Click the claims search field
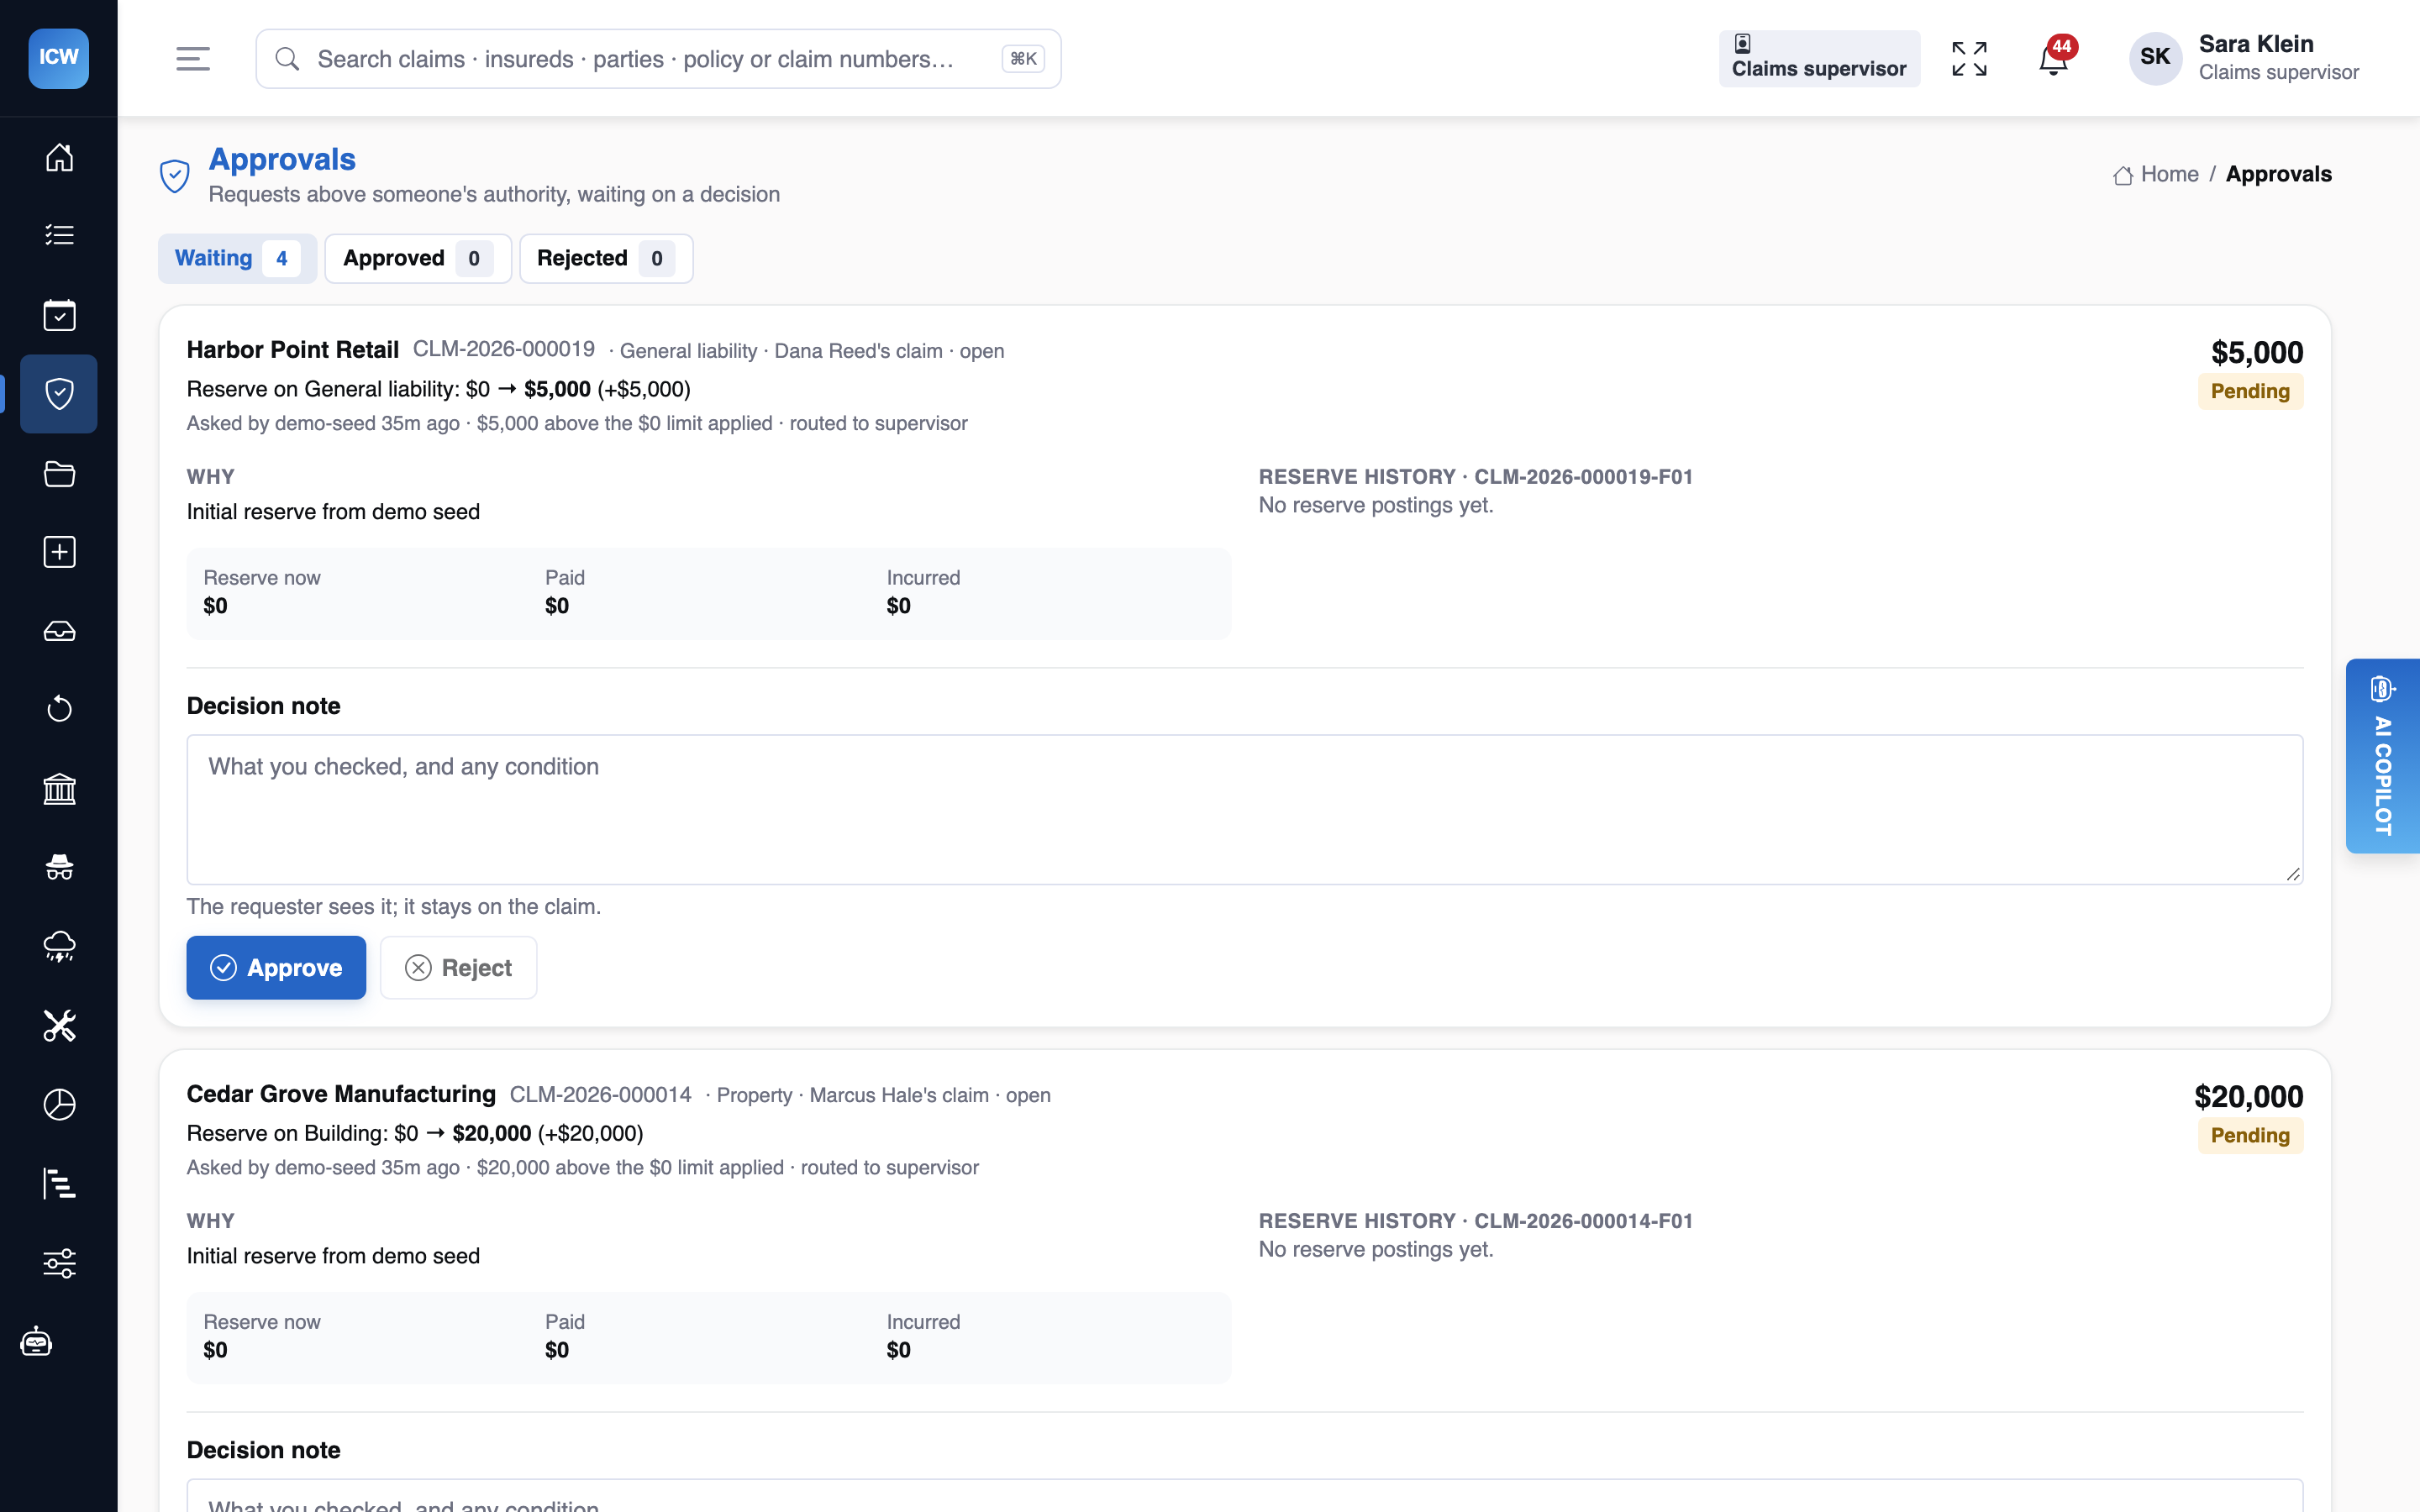Viewport: 2420px width, 1512px height. point(658,59)
